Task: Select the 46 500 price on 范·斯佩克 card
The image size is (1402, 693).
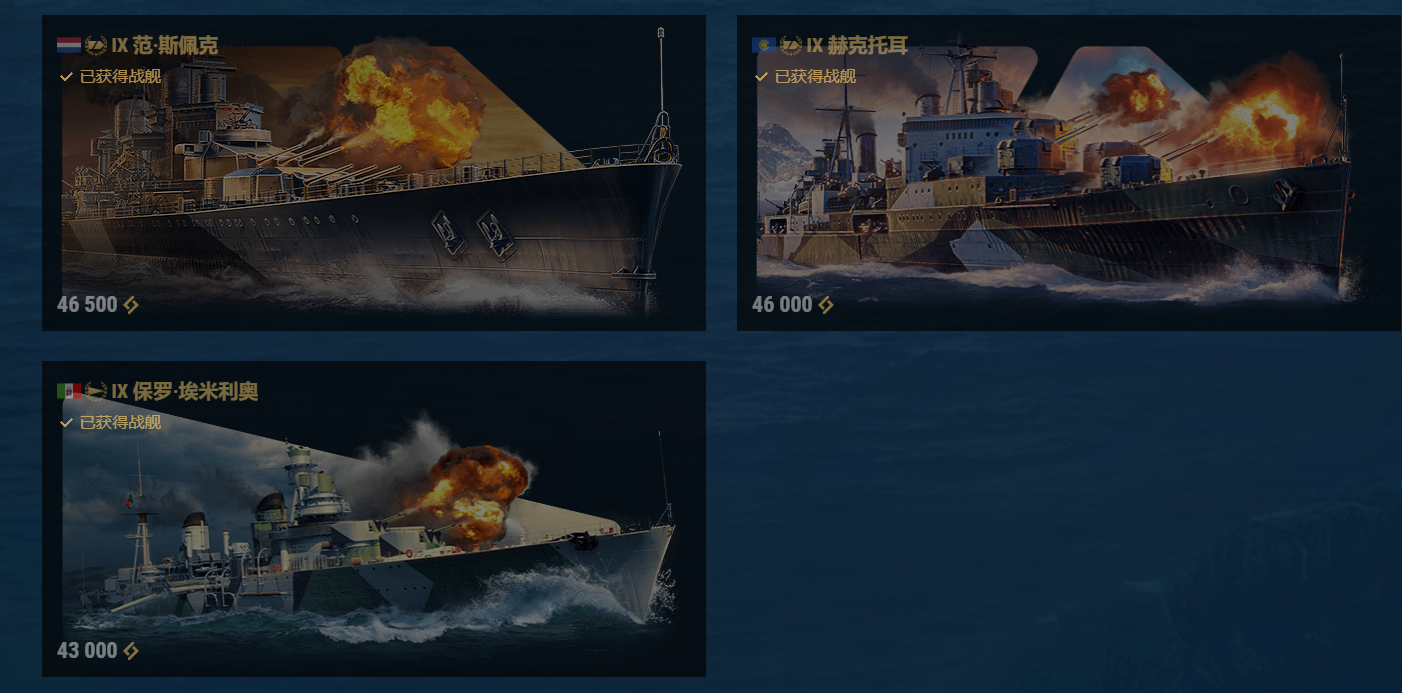Action: coord(87,305)
